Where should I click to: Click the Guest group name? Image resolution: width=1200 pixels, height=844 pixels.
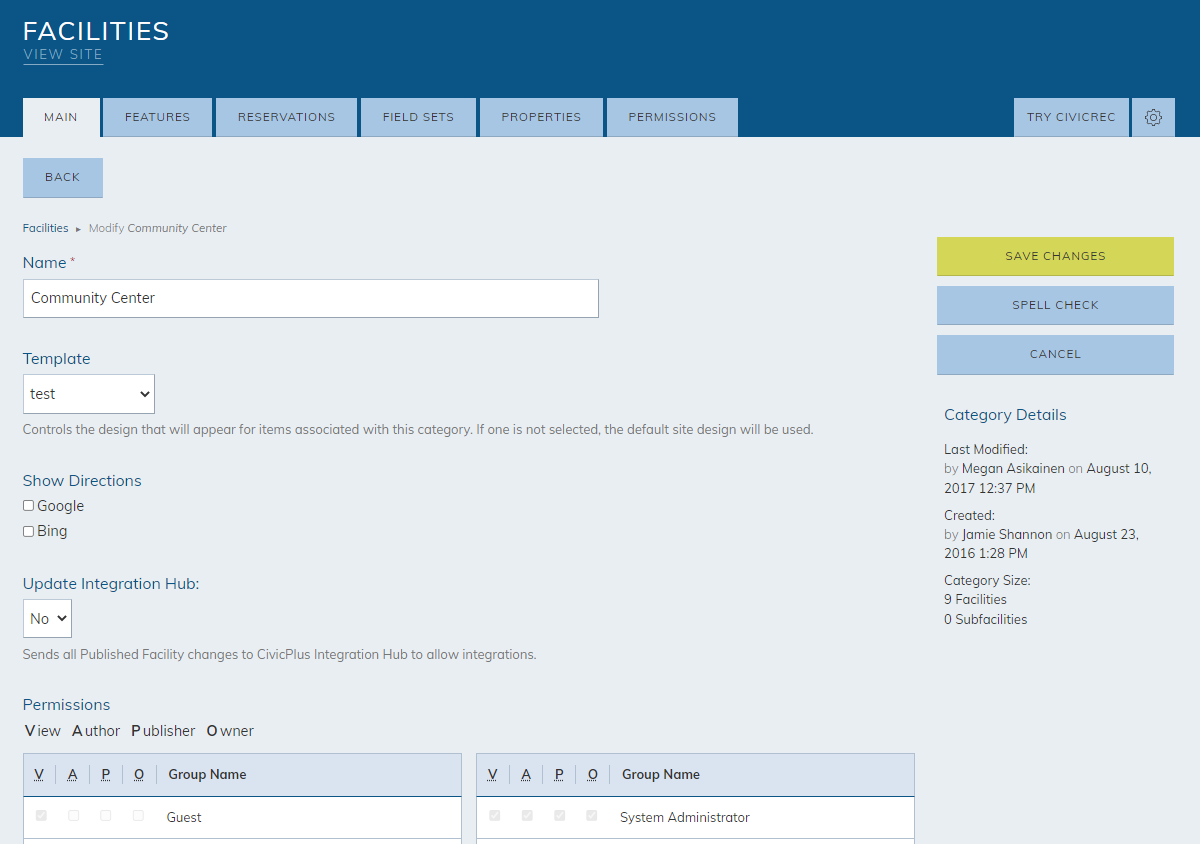tap(184, 817)
